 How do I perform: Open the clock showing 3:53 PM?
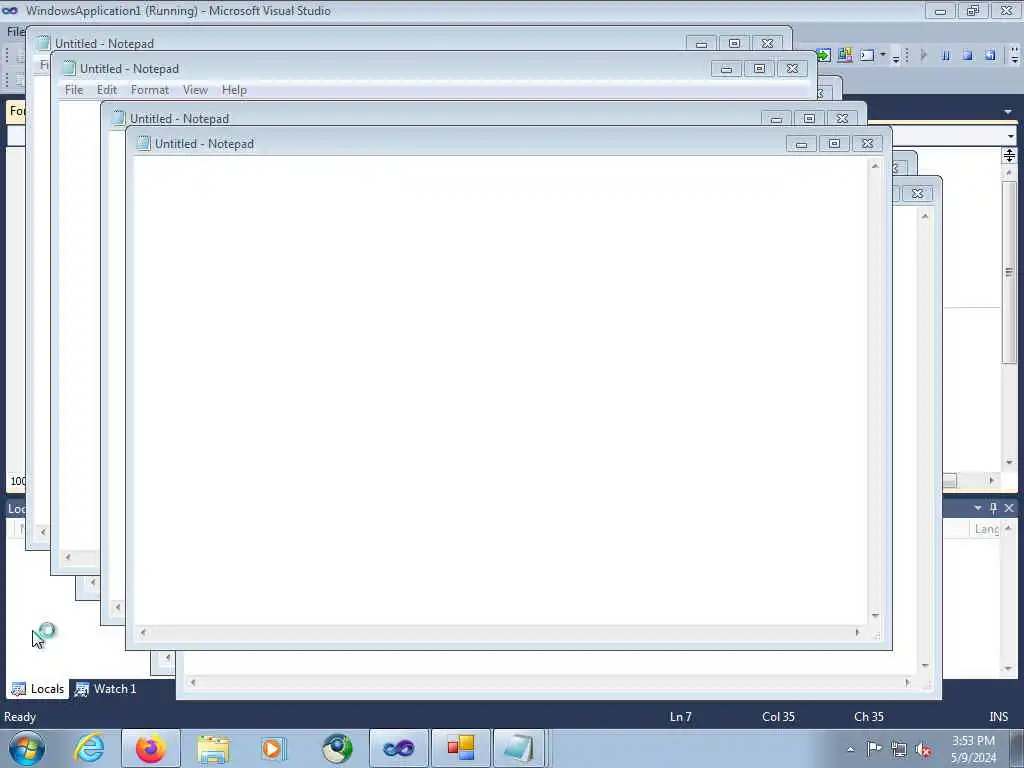973,749
